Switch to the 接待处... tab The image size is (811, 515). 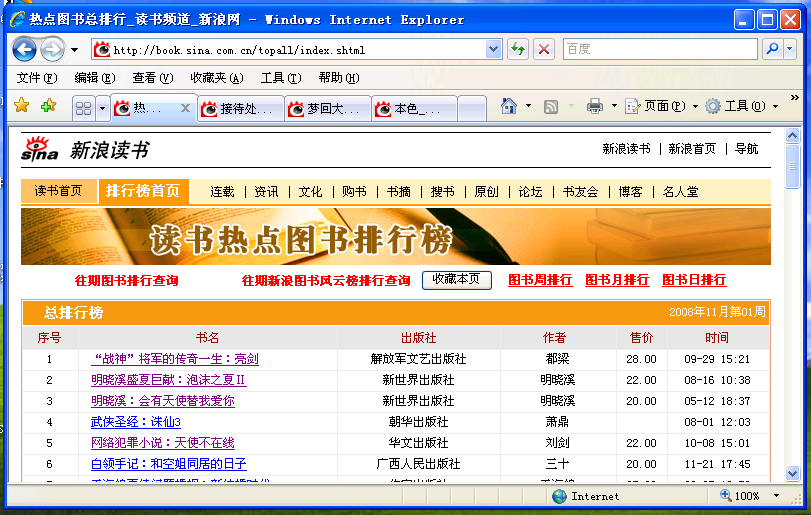coord(241,109)
